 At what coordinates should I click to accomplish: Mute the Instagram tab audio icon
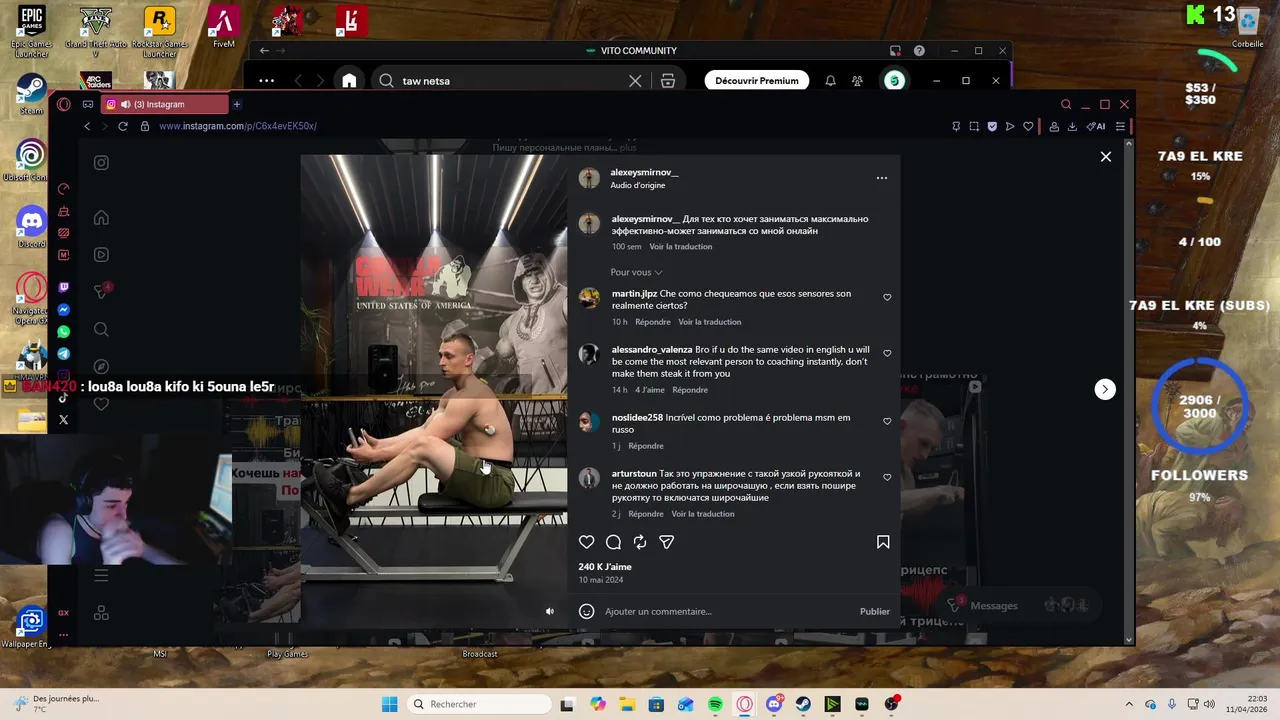[126, 104]
